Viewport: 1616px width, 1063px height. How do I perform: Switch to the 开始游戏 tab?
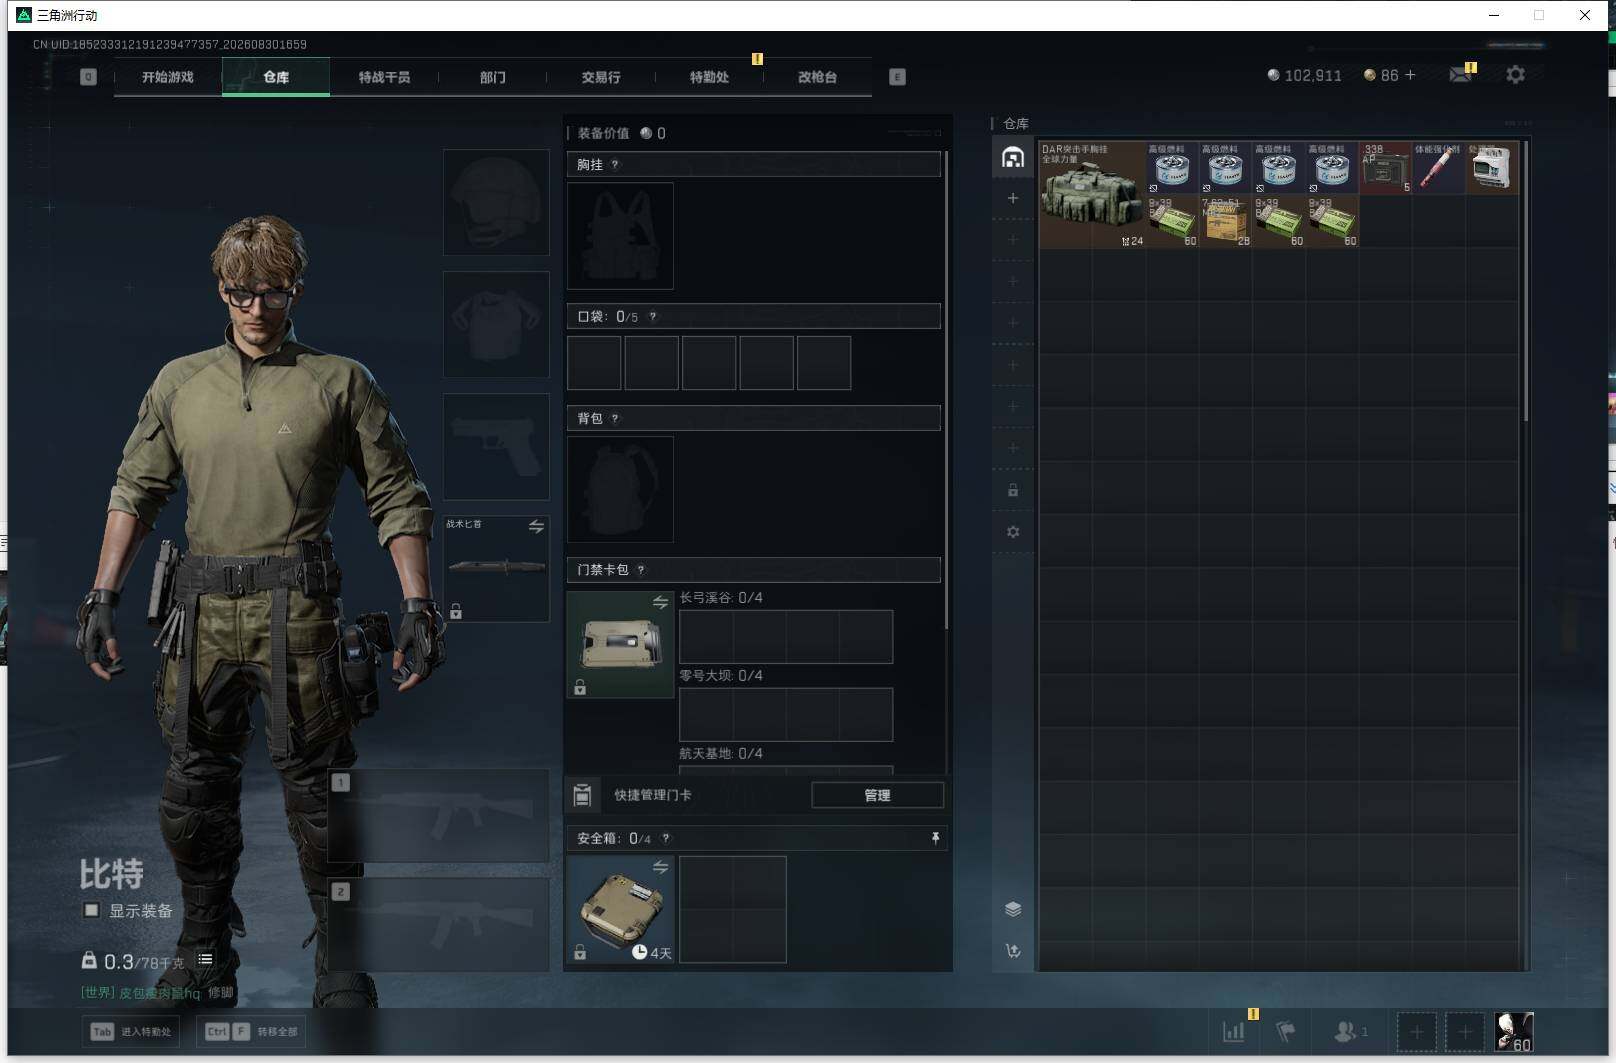tap(168, 77)
